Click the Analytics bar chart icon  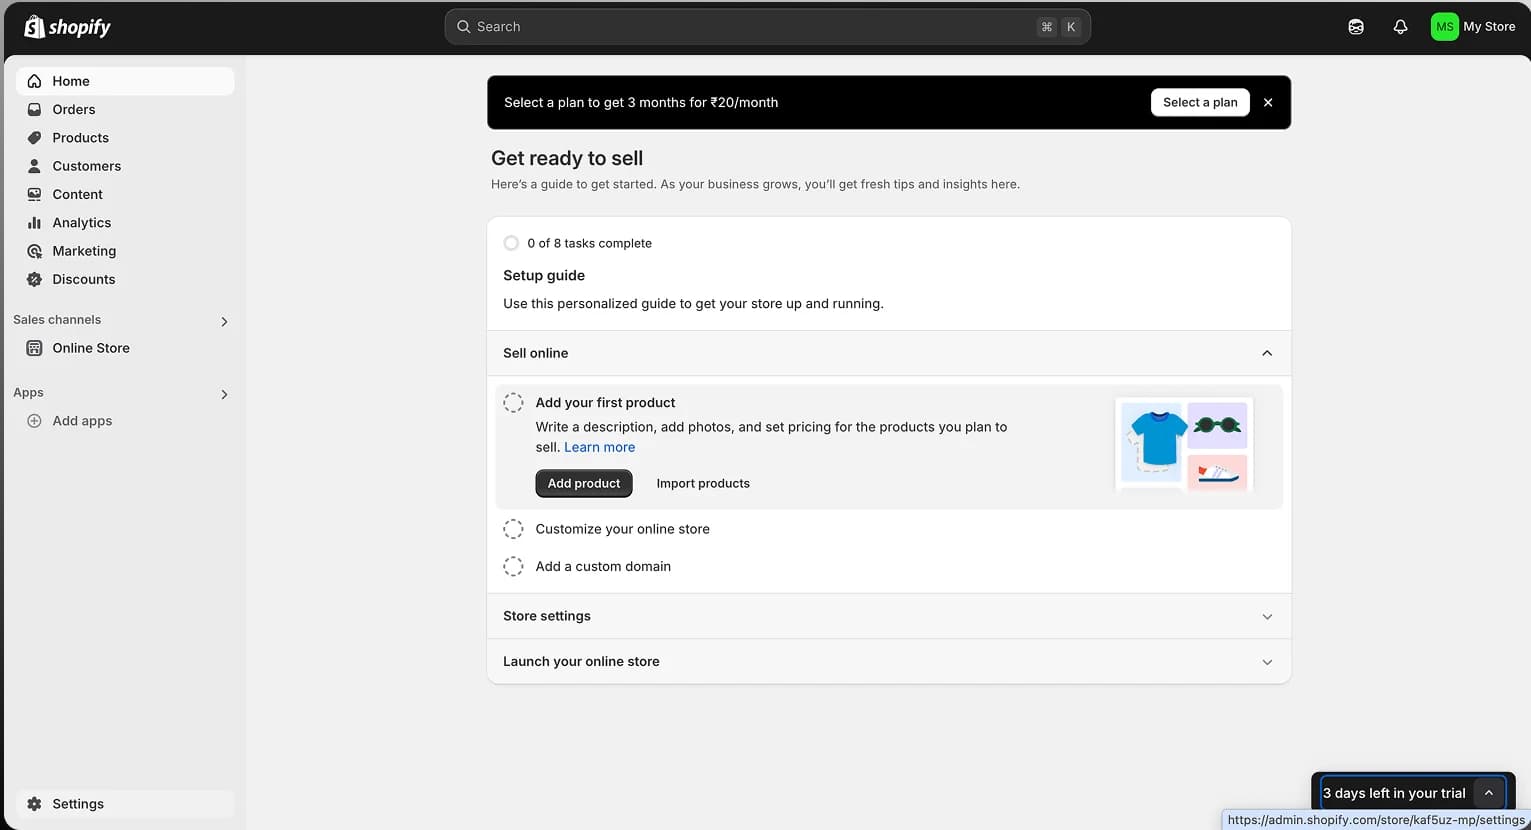[34, 223]
